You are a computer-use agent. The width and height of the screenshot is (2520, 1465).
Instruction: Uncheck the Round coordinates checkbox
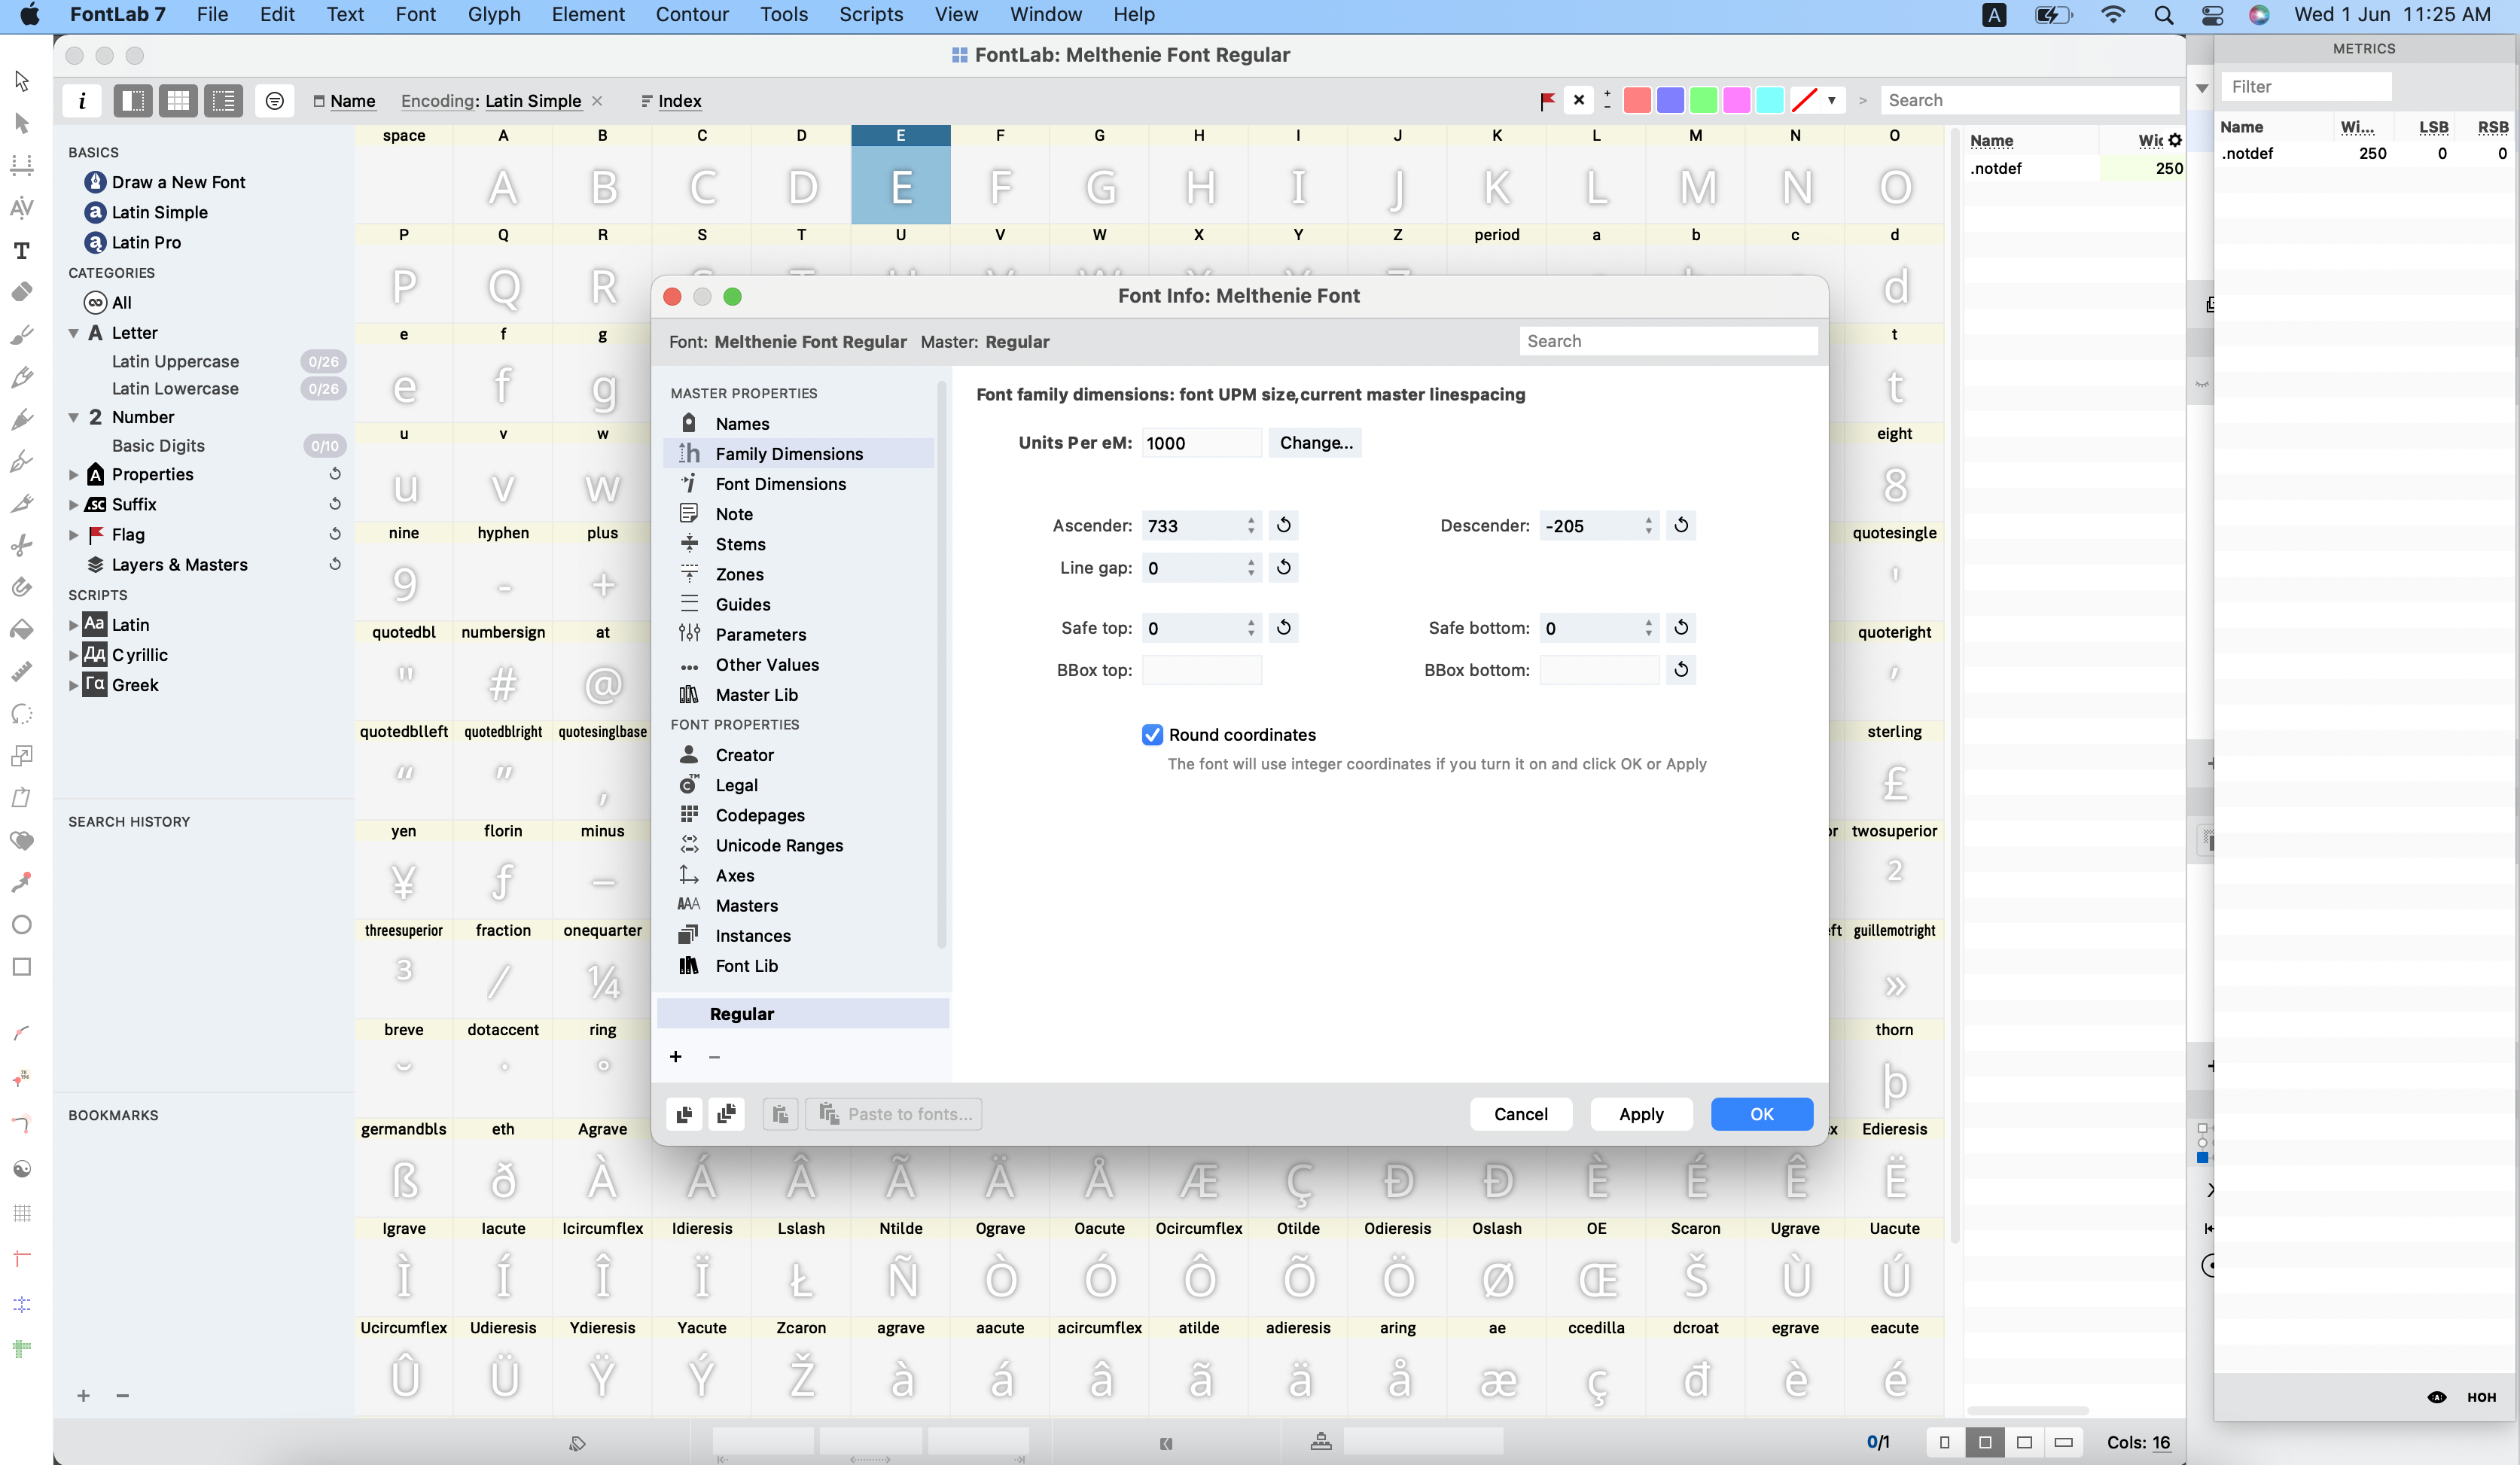coord(1152,735)
